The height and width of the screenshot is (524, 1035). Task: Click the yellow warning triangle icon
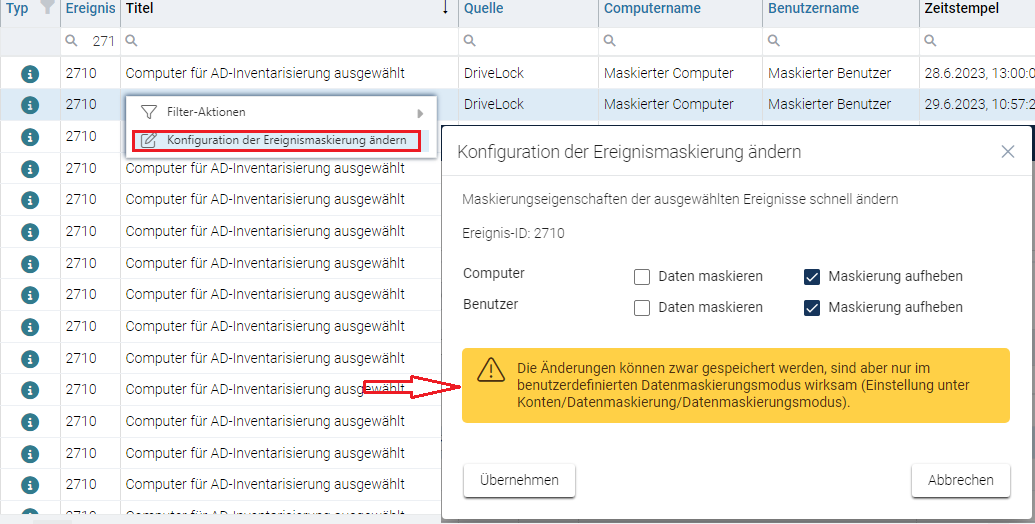point(491,370)
